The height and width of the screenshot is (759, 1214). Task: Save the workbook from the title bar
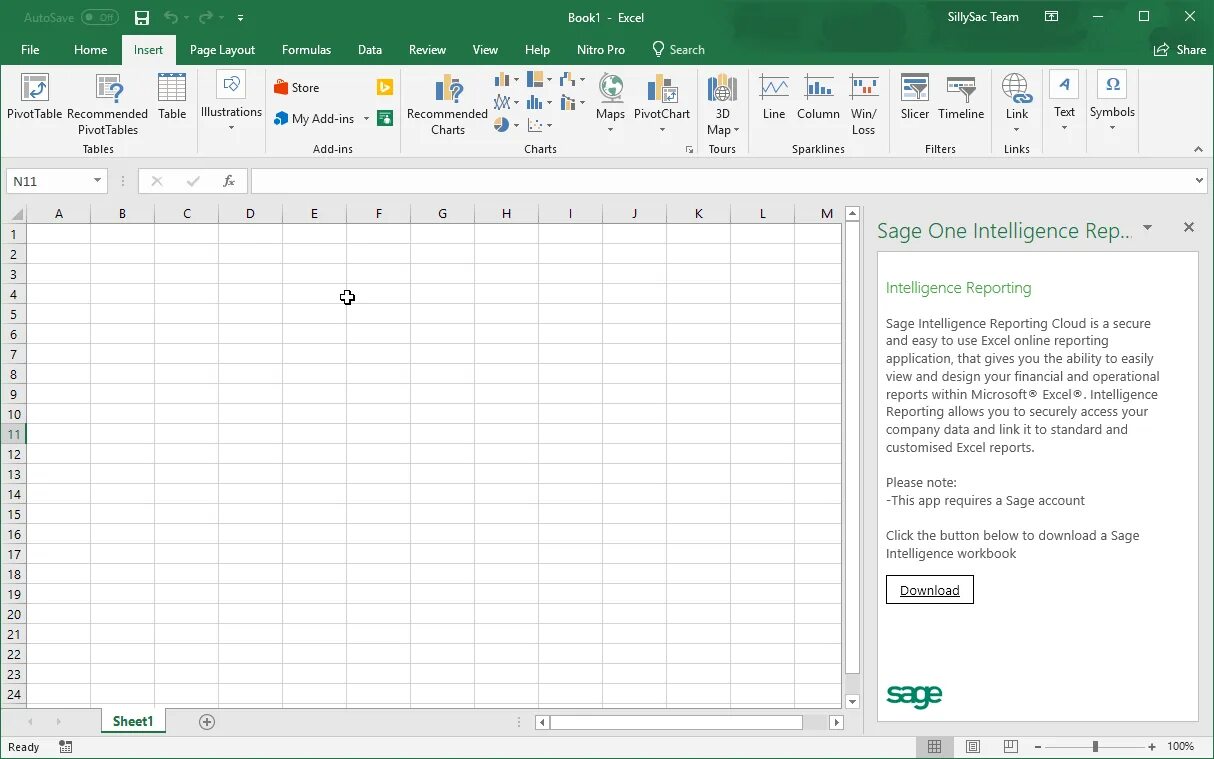tap(142, 18)
